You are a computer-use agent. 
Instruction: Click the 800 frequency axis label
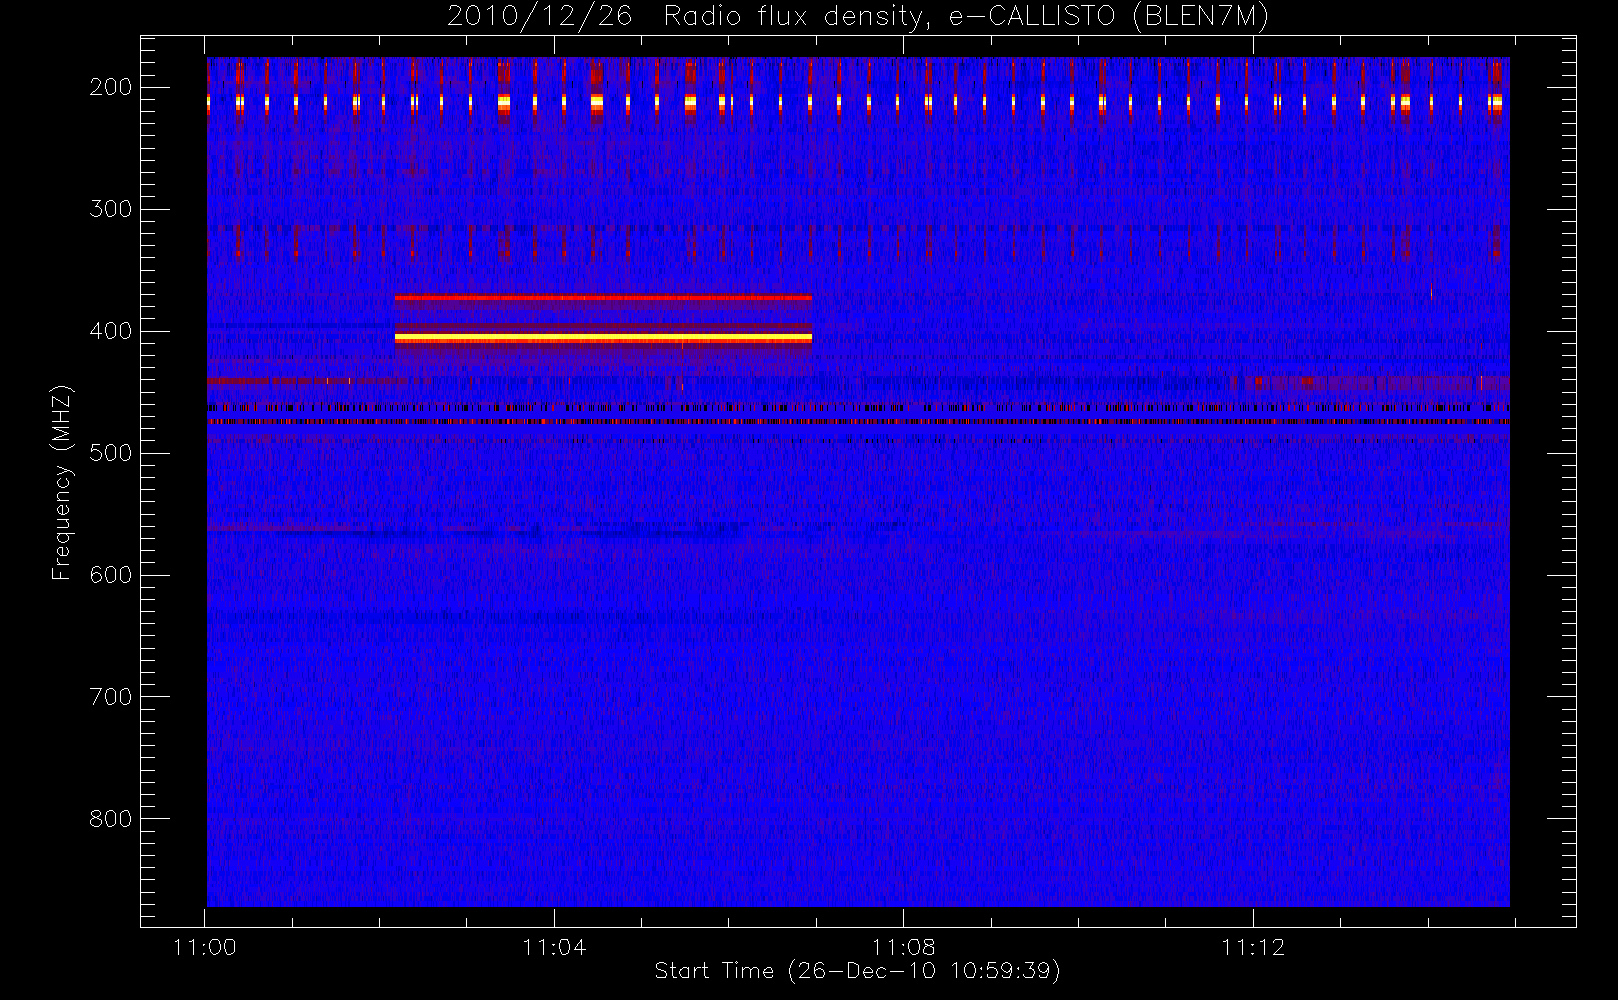(111, 819)
